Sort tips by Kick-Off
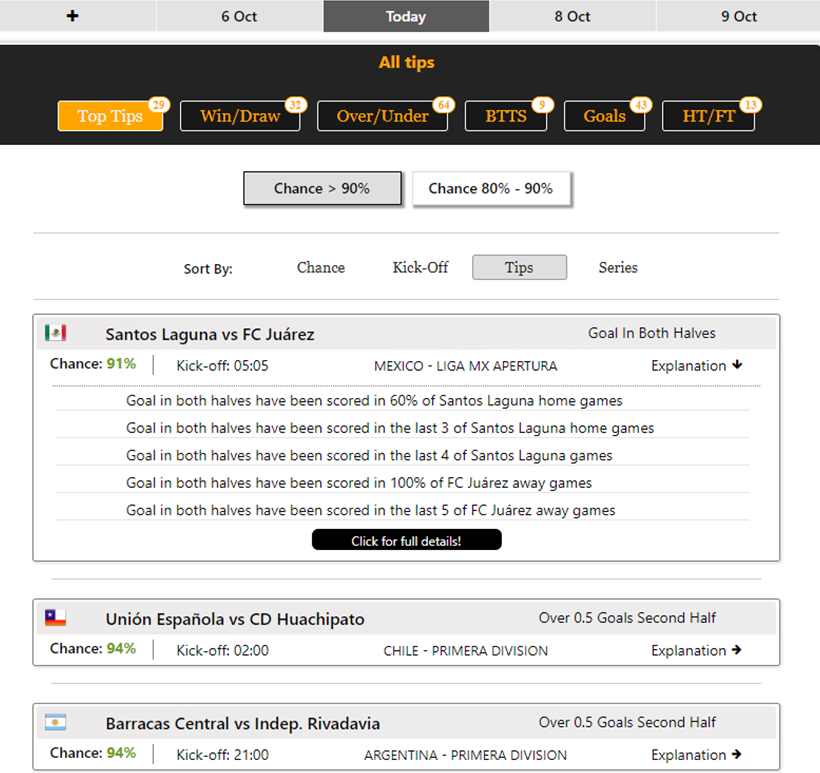The image size is (820, 773). [420, 268]
